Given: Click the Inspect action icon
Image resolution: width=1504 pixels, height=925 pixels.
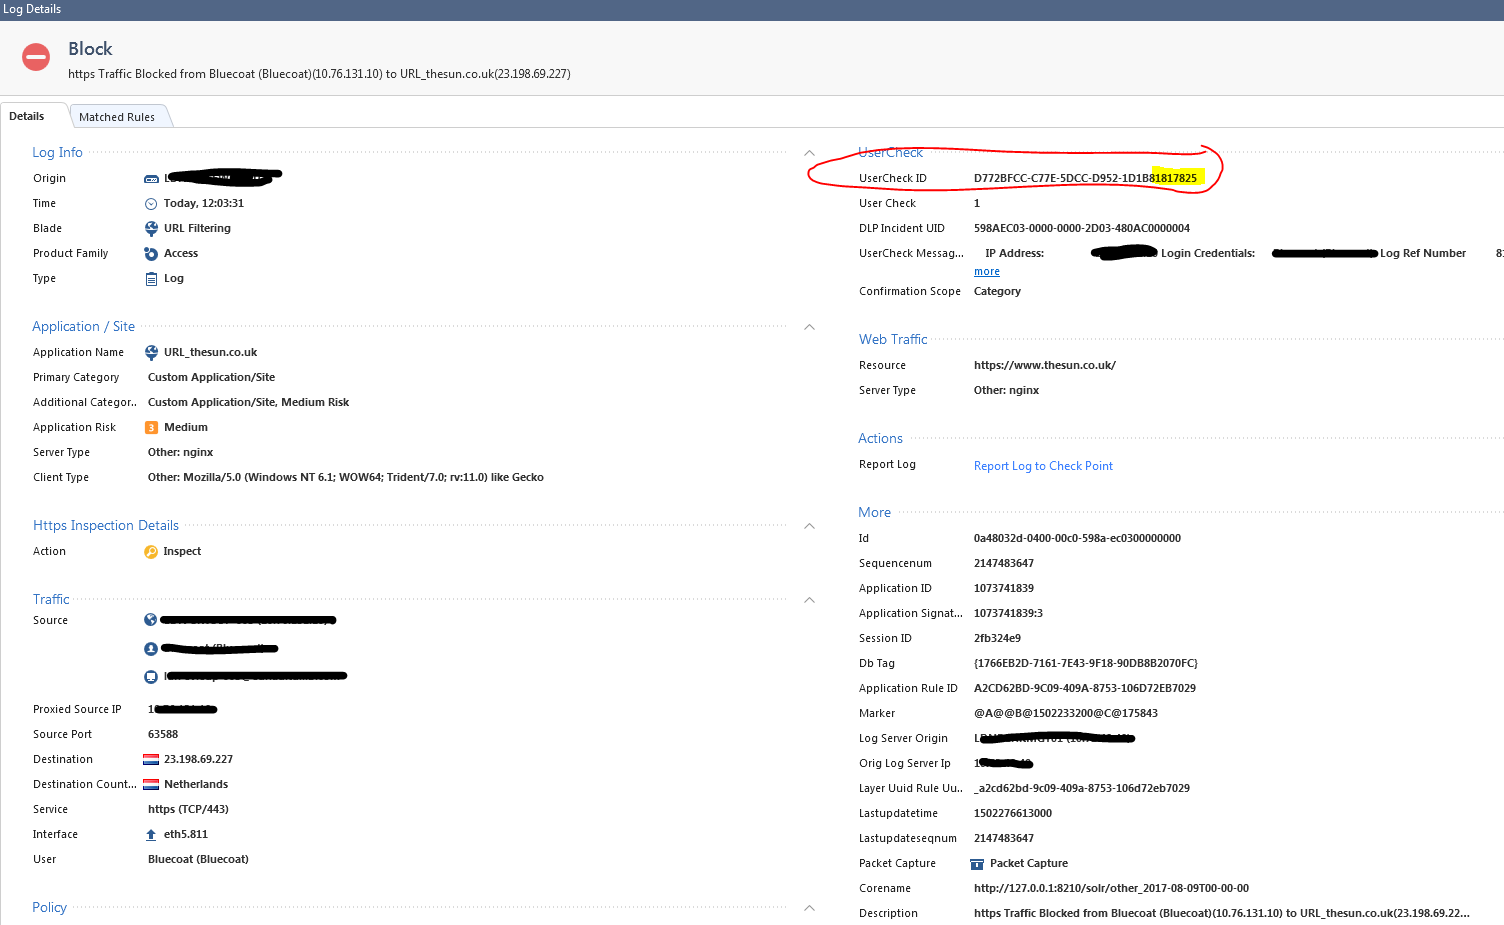Looking at the screenshot, I should click(151, 552).
